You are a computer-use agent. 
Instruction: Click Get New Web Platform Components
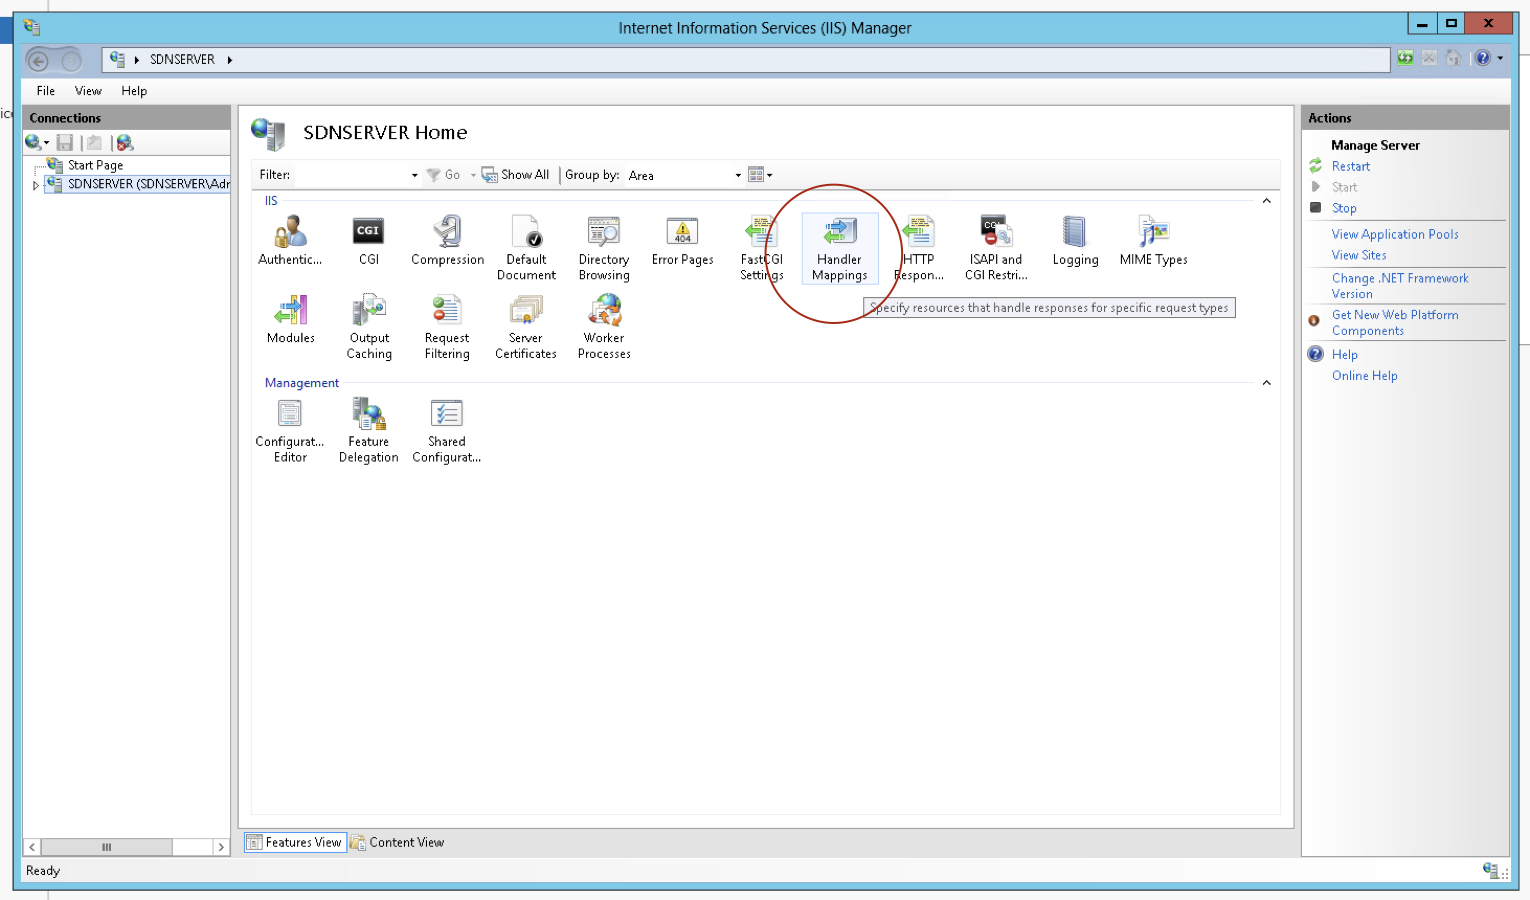click(1395, 323)
